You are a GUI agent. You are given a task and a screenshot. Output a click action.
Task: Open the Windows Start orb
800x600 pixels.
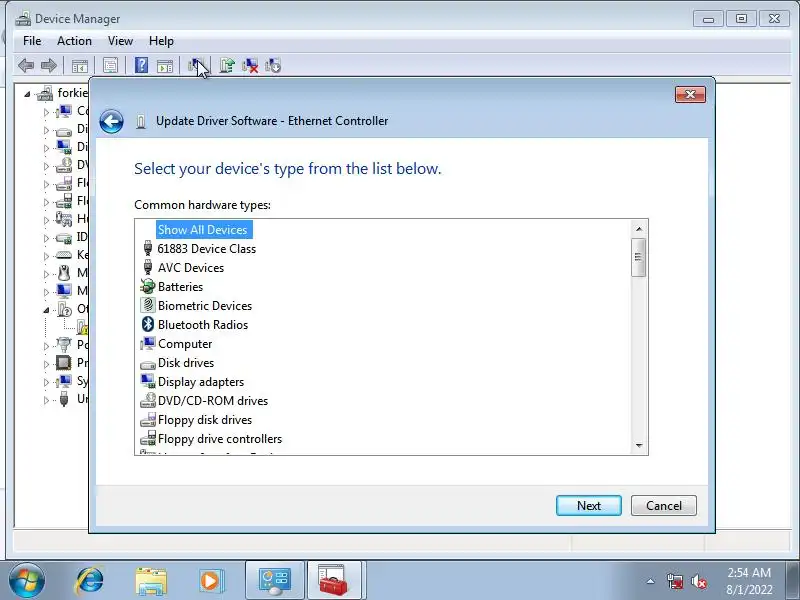point(26,581)
